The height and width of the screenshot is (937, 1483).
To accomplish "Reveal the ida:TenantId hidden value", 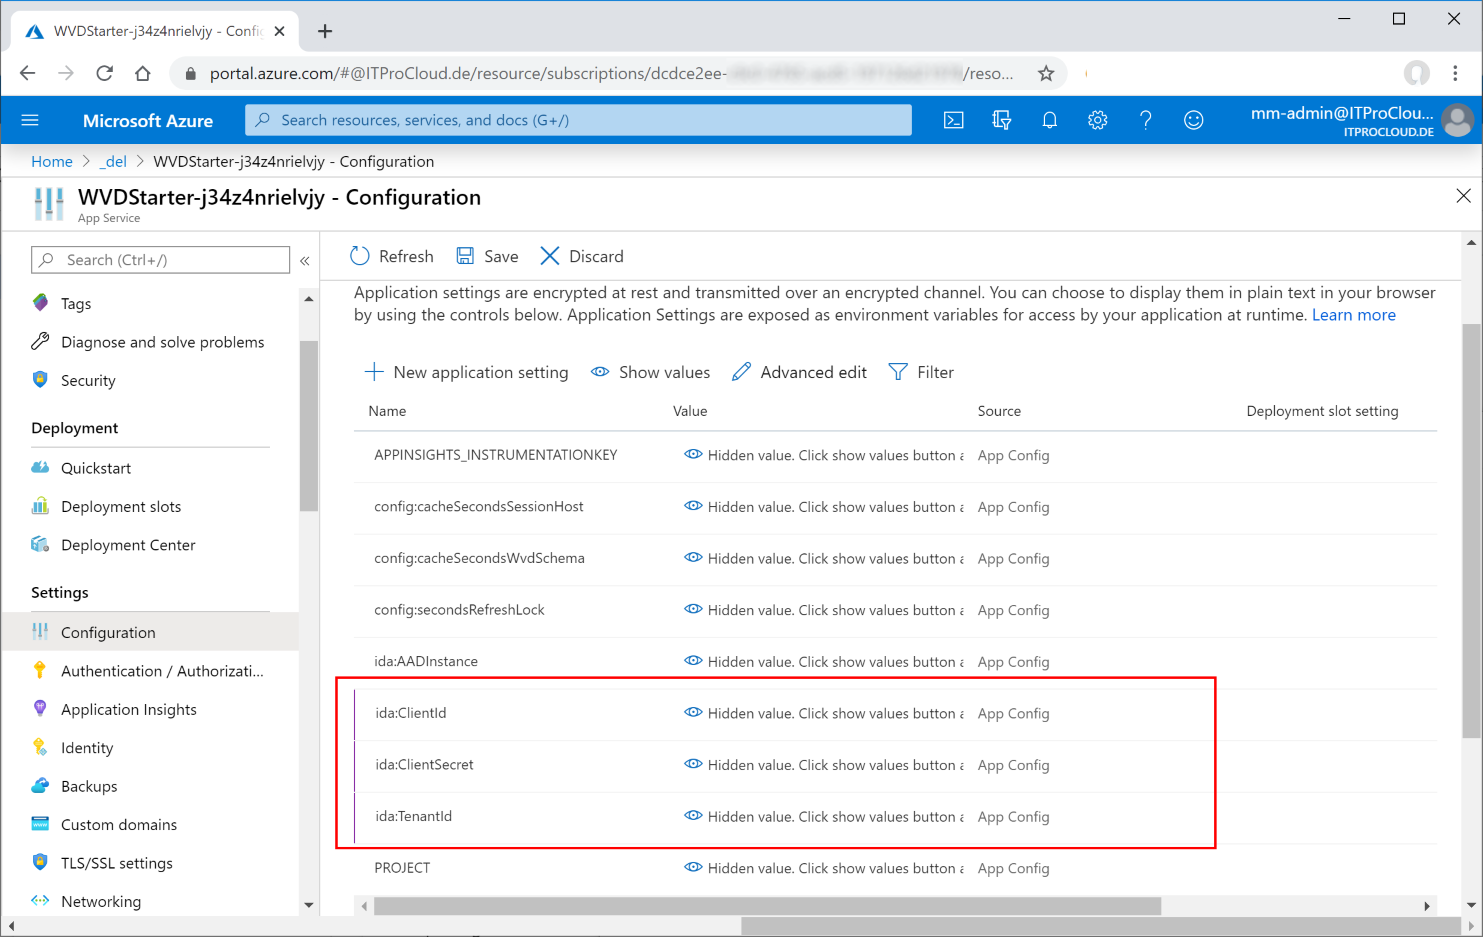I will coord(693,816).
